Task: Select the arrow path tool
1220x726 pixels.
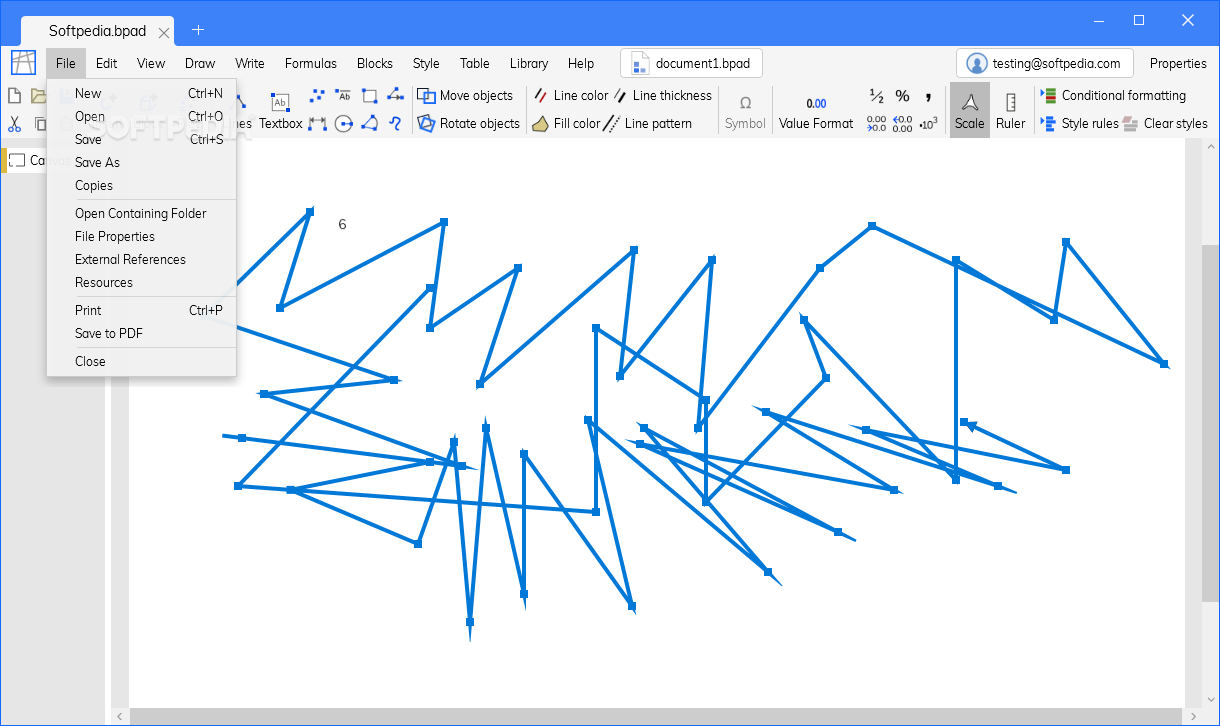Action: [395, 96]
